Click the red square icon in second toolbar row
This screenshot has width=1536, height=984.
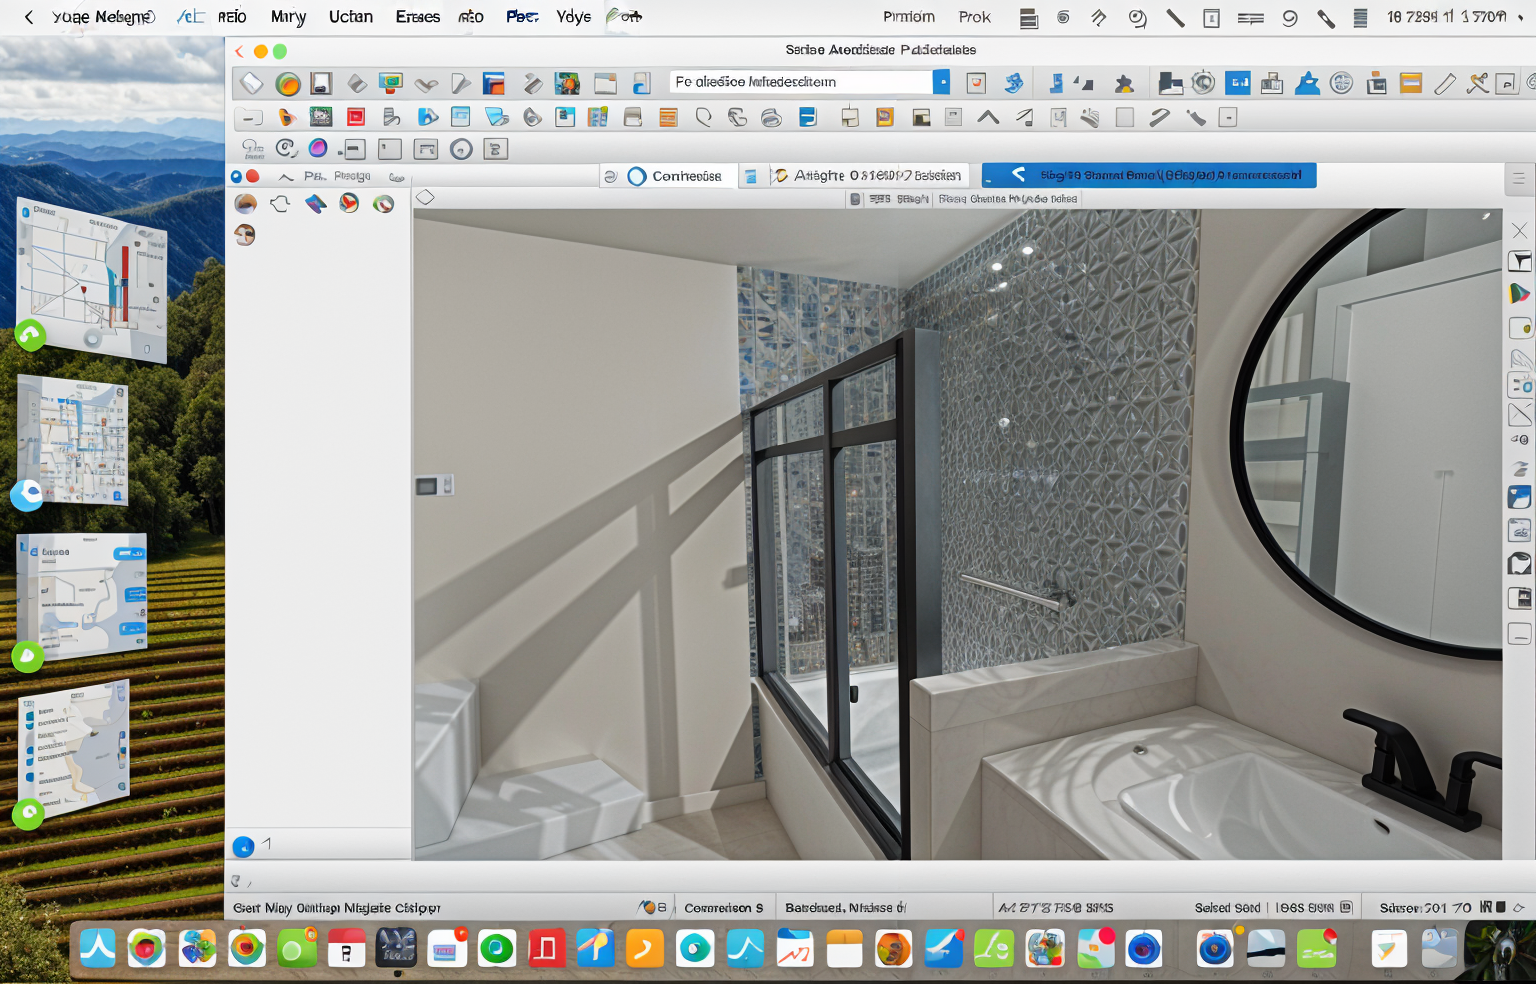(x=355, y=118)
